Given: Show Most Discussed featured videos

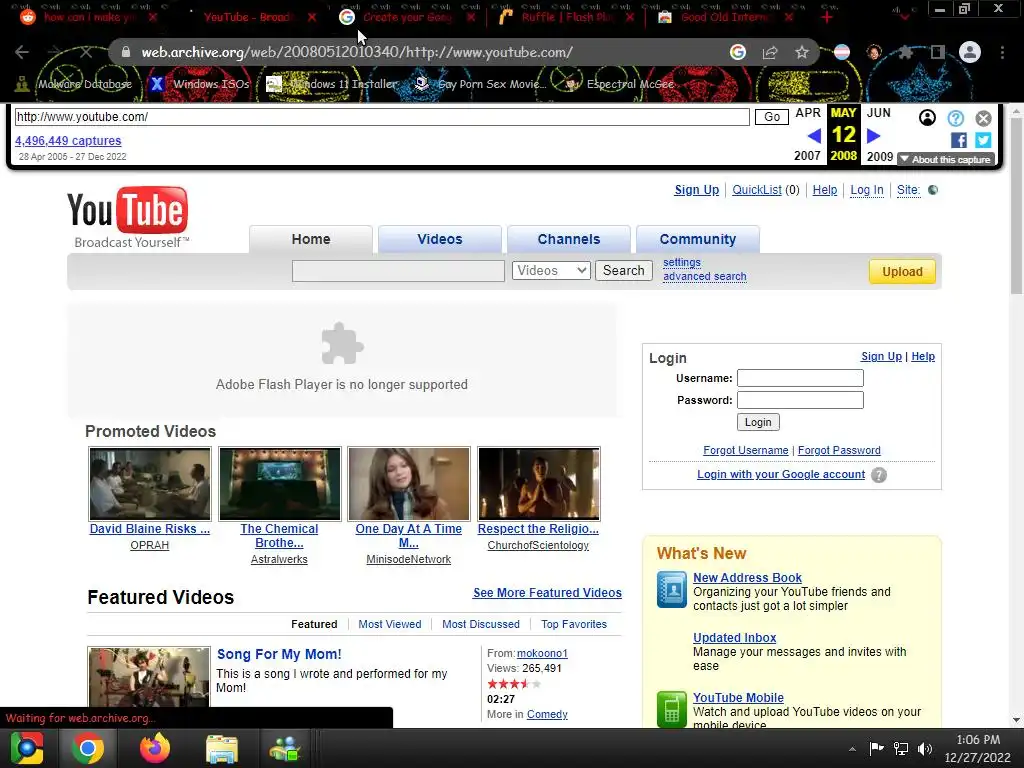Looking at the screenshot, I should pos(481,624).
